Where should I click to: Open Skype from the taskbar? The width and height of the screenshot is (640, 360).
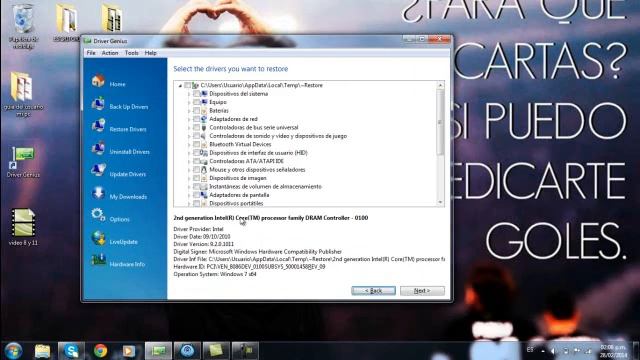[x=71, y=351]
